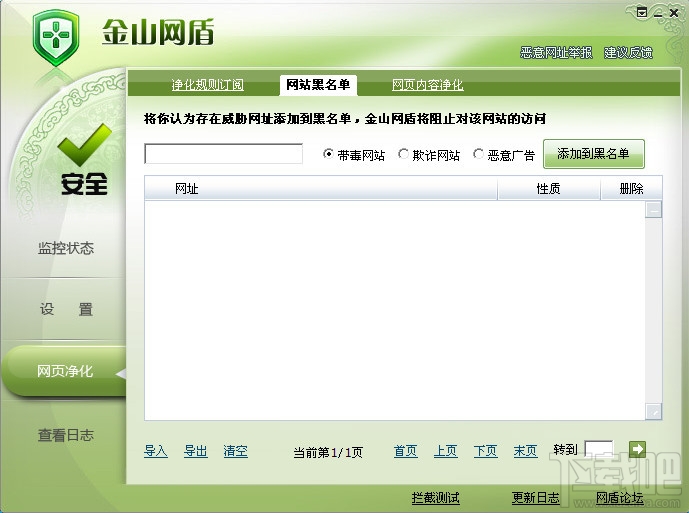Open 查看日志 in the sidebar
The width and height of the screenshot is (689, 513).
tap(66, 435)
